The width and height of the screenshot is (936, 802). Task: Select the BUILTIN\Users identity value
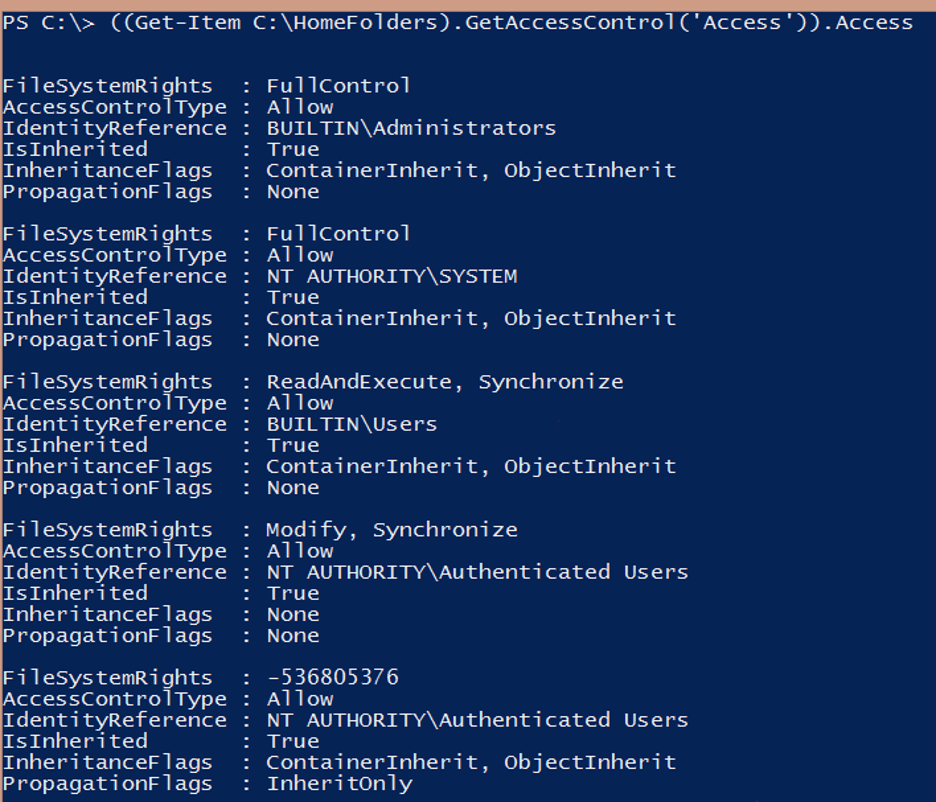pos(351,424)
